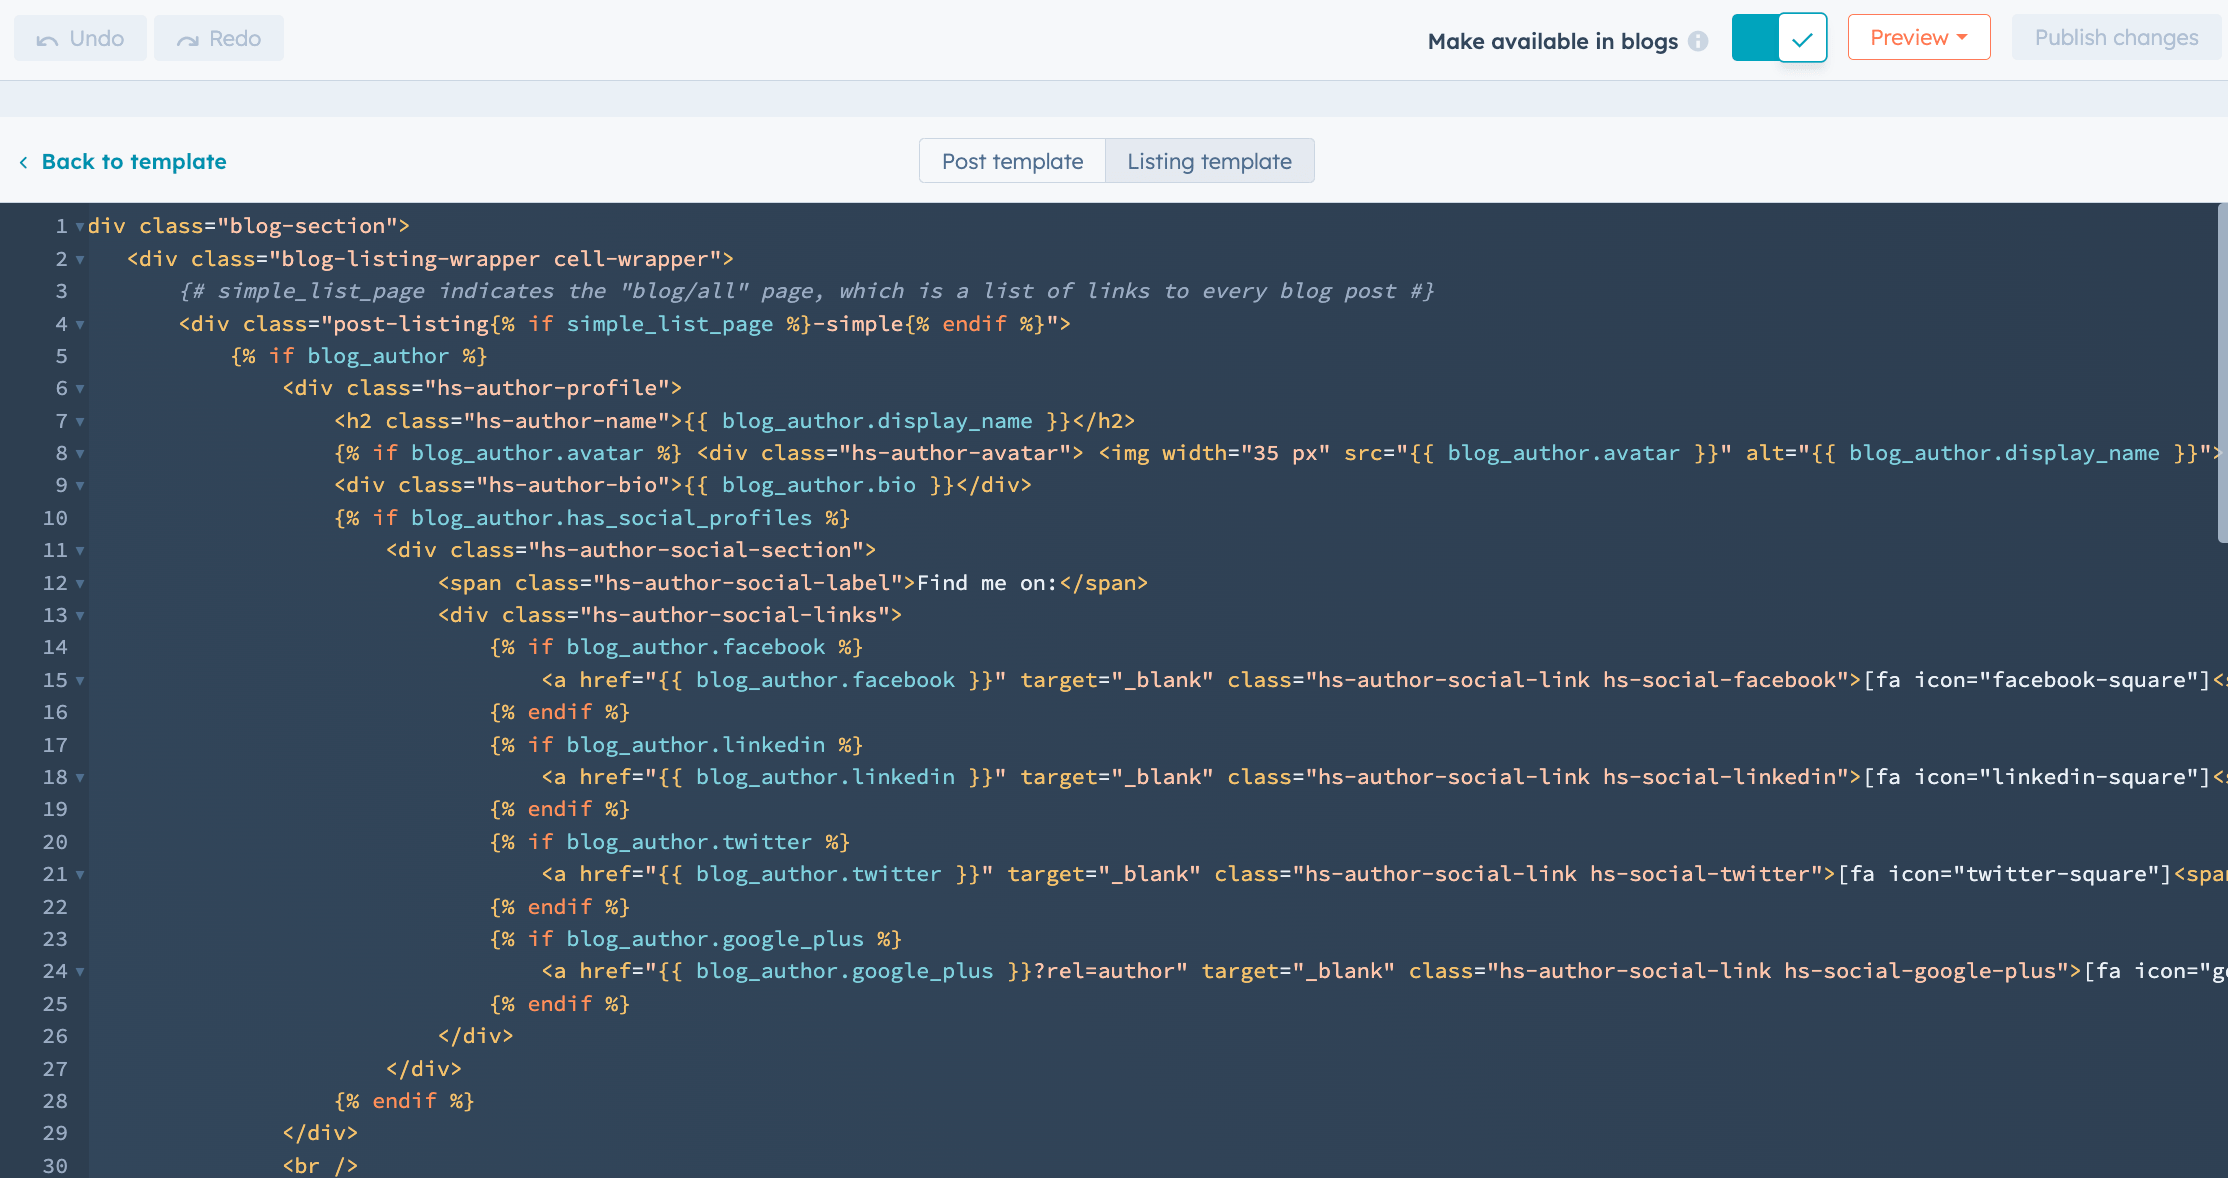Image resolution: width=2230 pixels, height=1178 pixels.
Task: Switch to the Post template tab
Action: point(1012,160)
